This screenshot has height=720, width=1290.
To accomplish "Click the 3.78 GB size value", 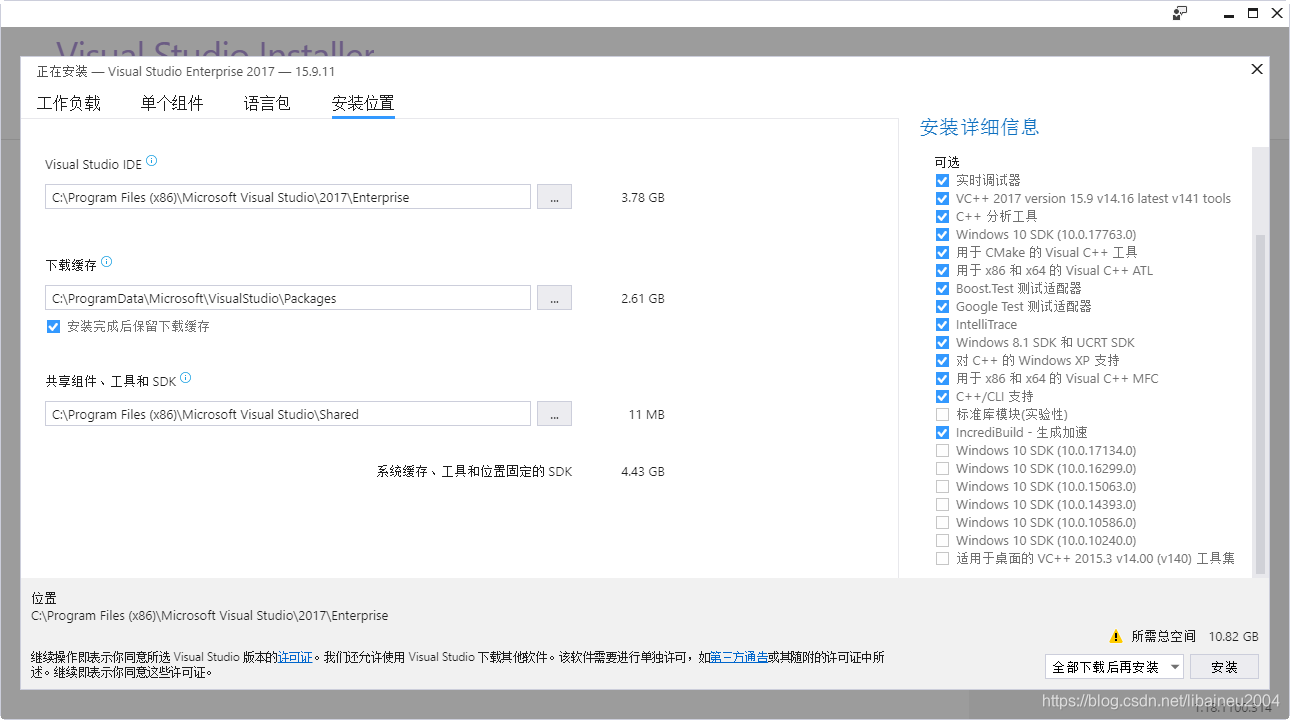I will click(642, 197).
